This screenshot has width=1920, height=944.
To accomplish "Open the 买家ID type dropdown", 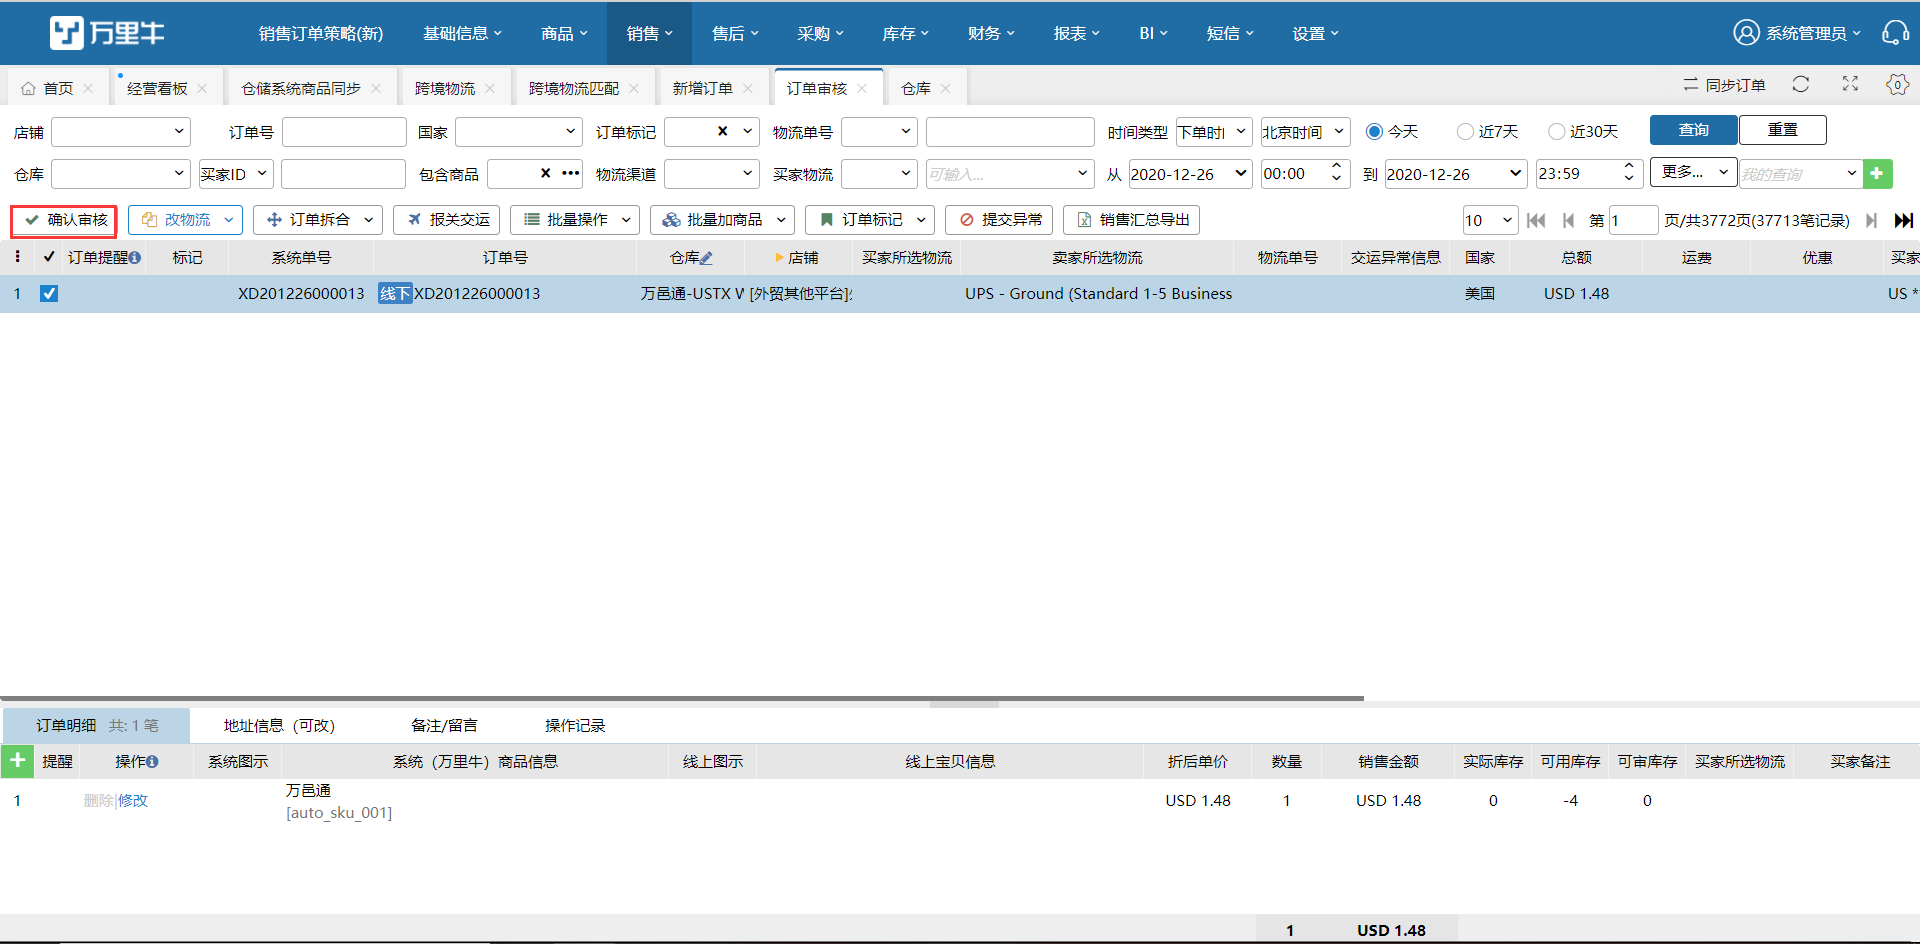I will [x=236, y=173].
